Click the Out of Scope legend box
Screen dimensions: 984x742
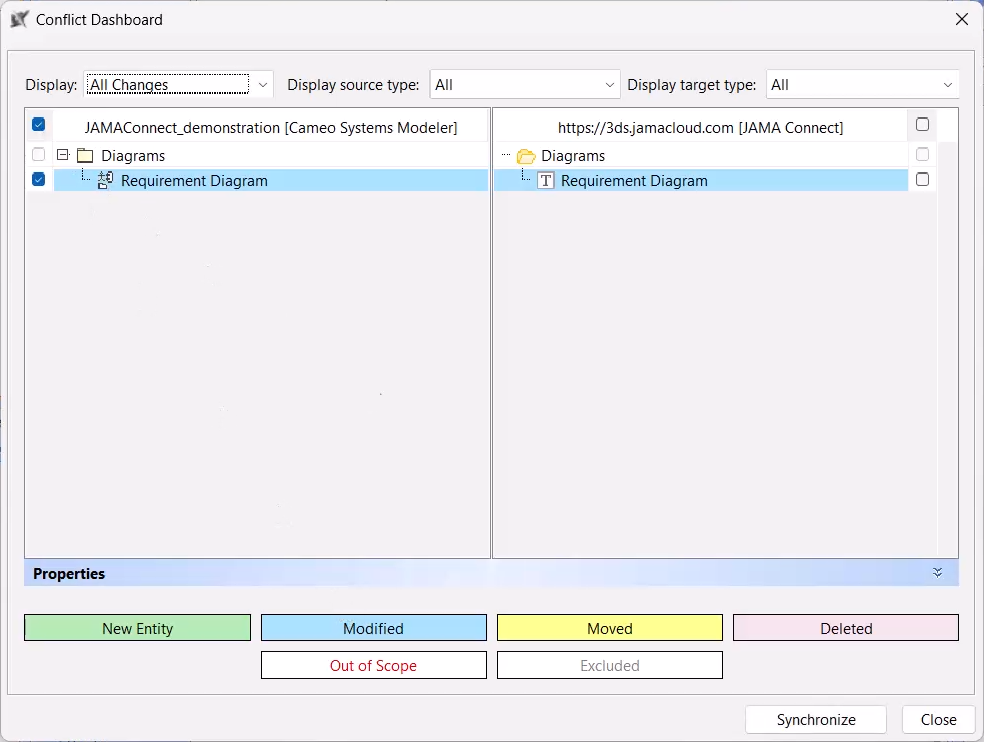click(x=373, y=665)
